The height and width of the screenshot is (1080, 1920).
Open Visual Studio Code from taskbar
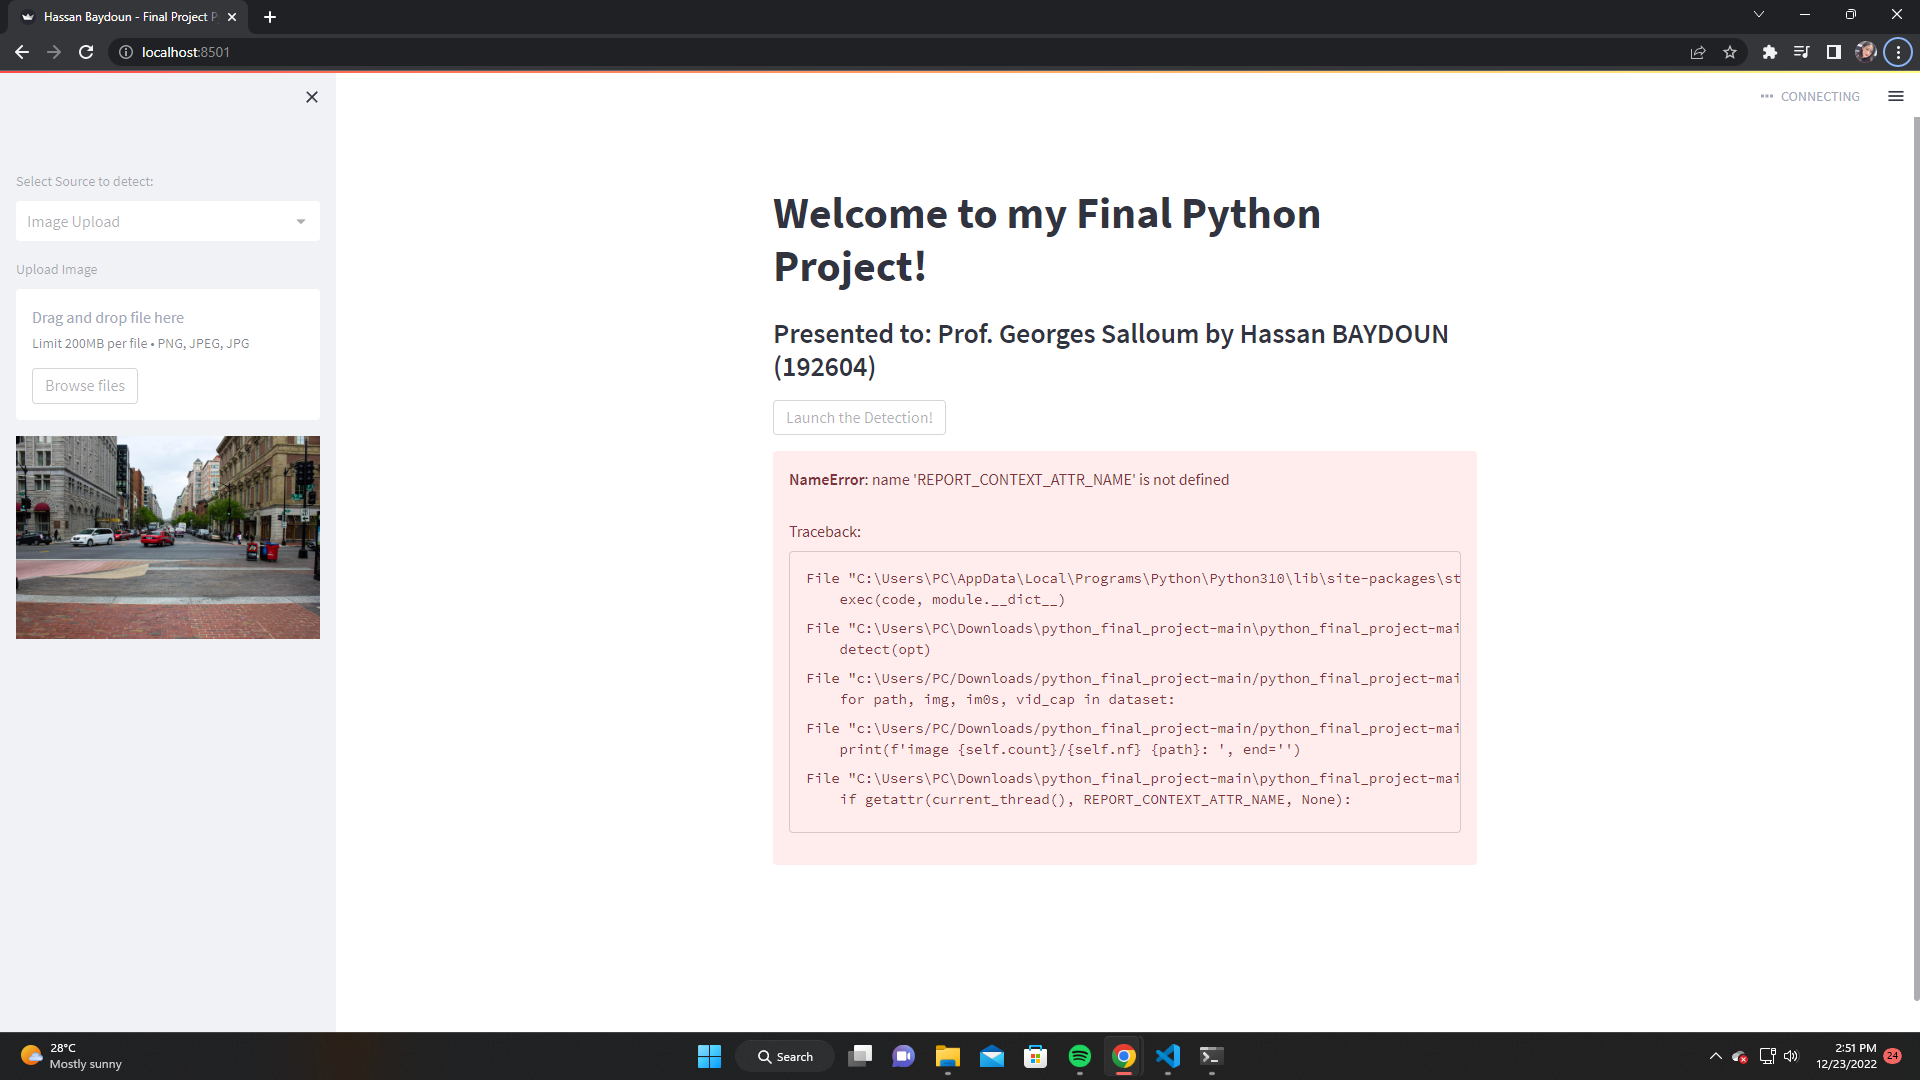pos(1168,1056)
